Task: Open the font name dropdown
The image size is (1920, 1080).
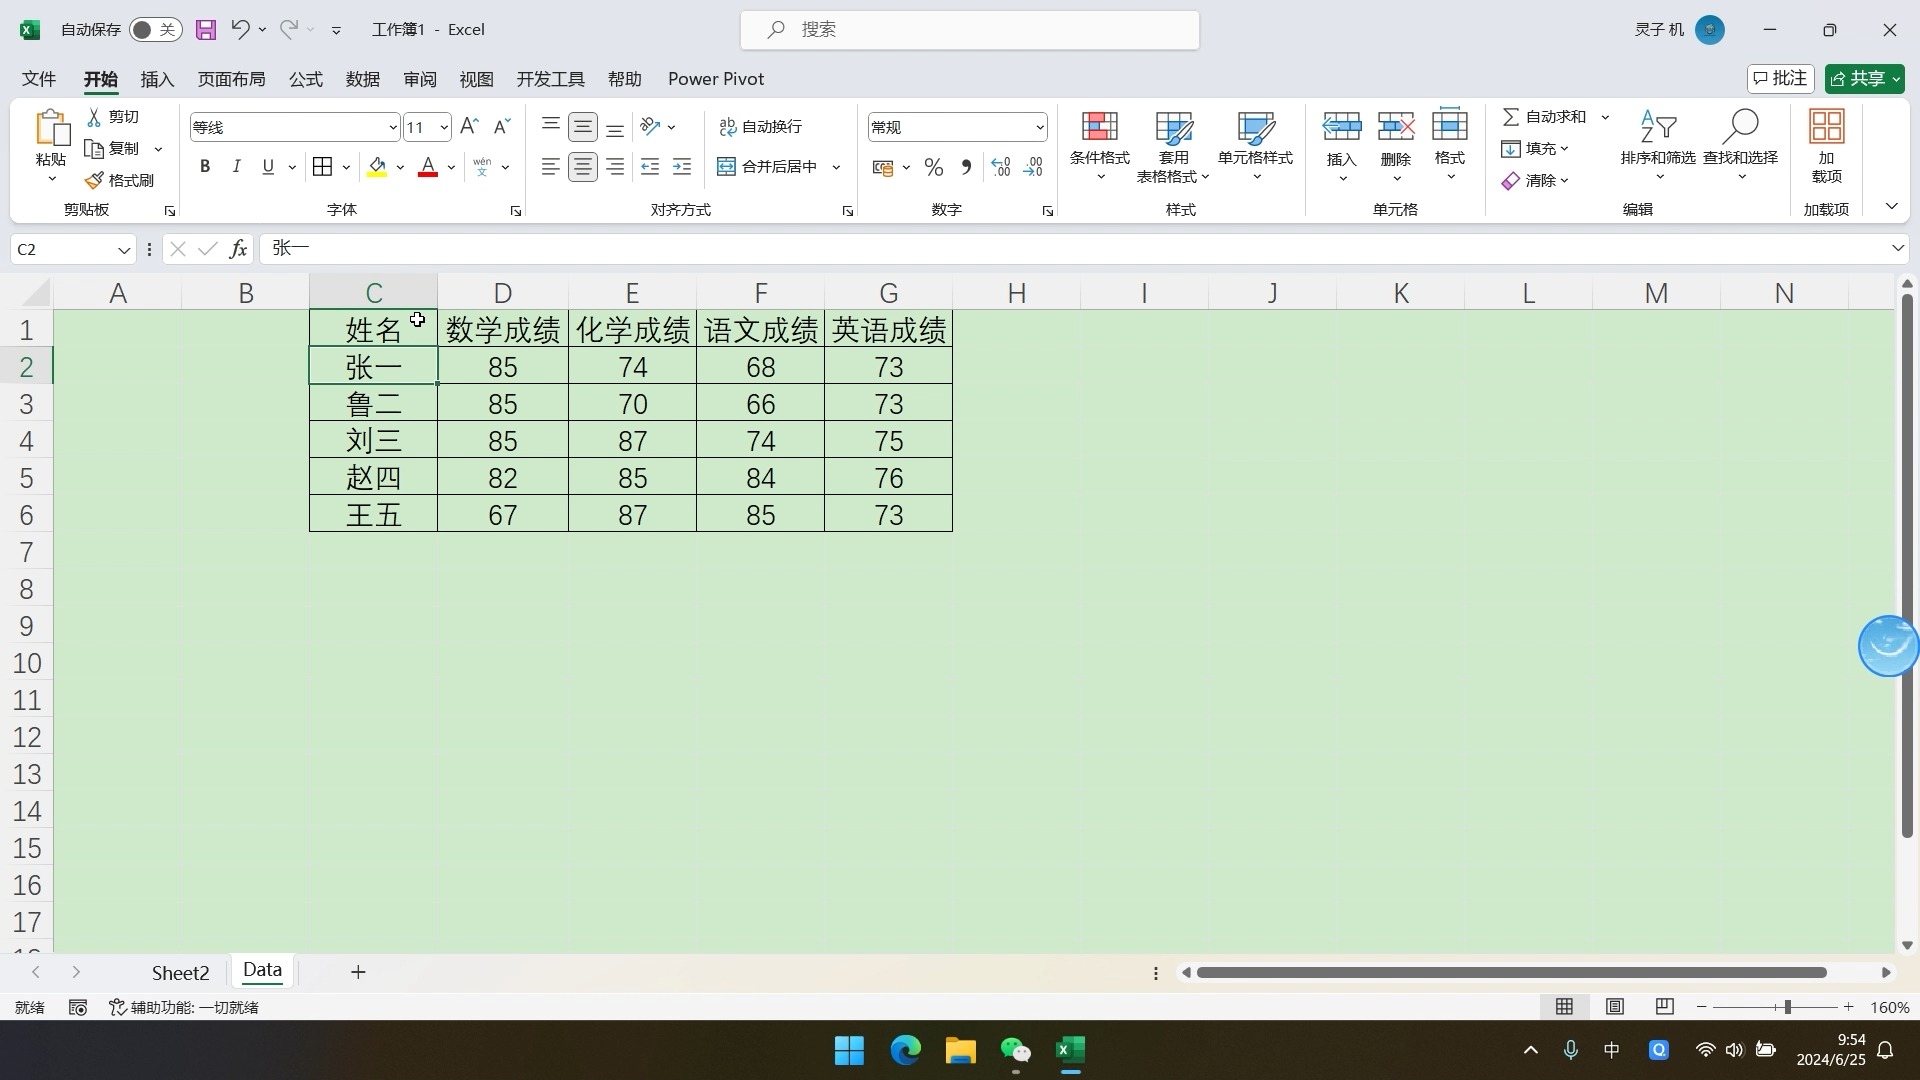Action: (x=390, y=127)
